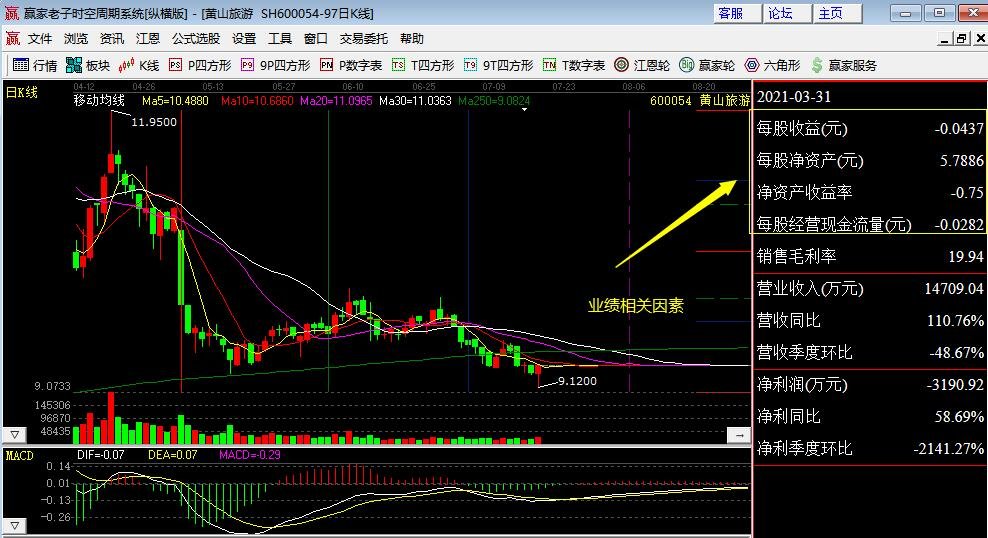The height and width of the screenshot is (538, 988).
Task: Select the Ma5=10.4880 average label
Action: click(x=175, y=100)
